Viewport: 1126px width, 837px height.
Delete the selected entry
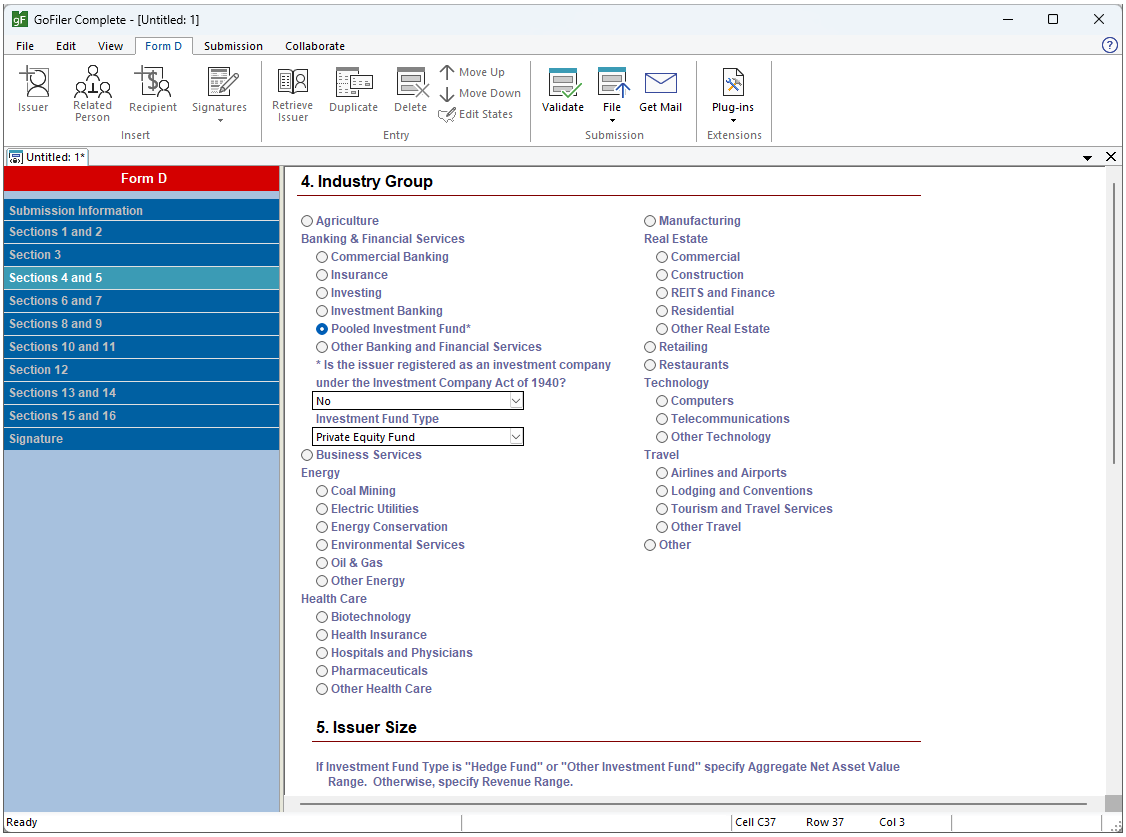point(411,90)
